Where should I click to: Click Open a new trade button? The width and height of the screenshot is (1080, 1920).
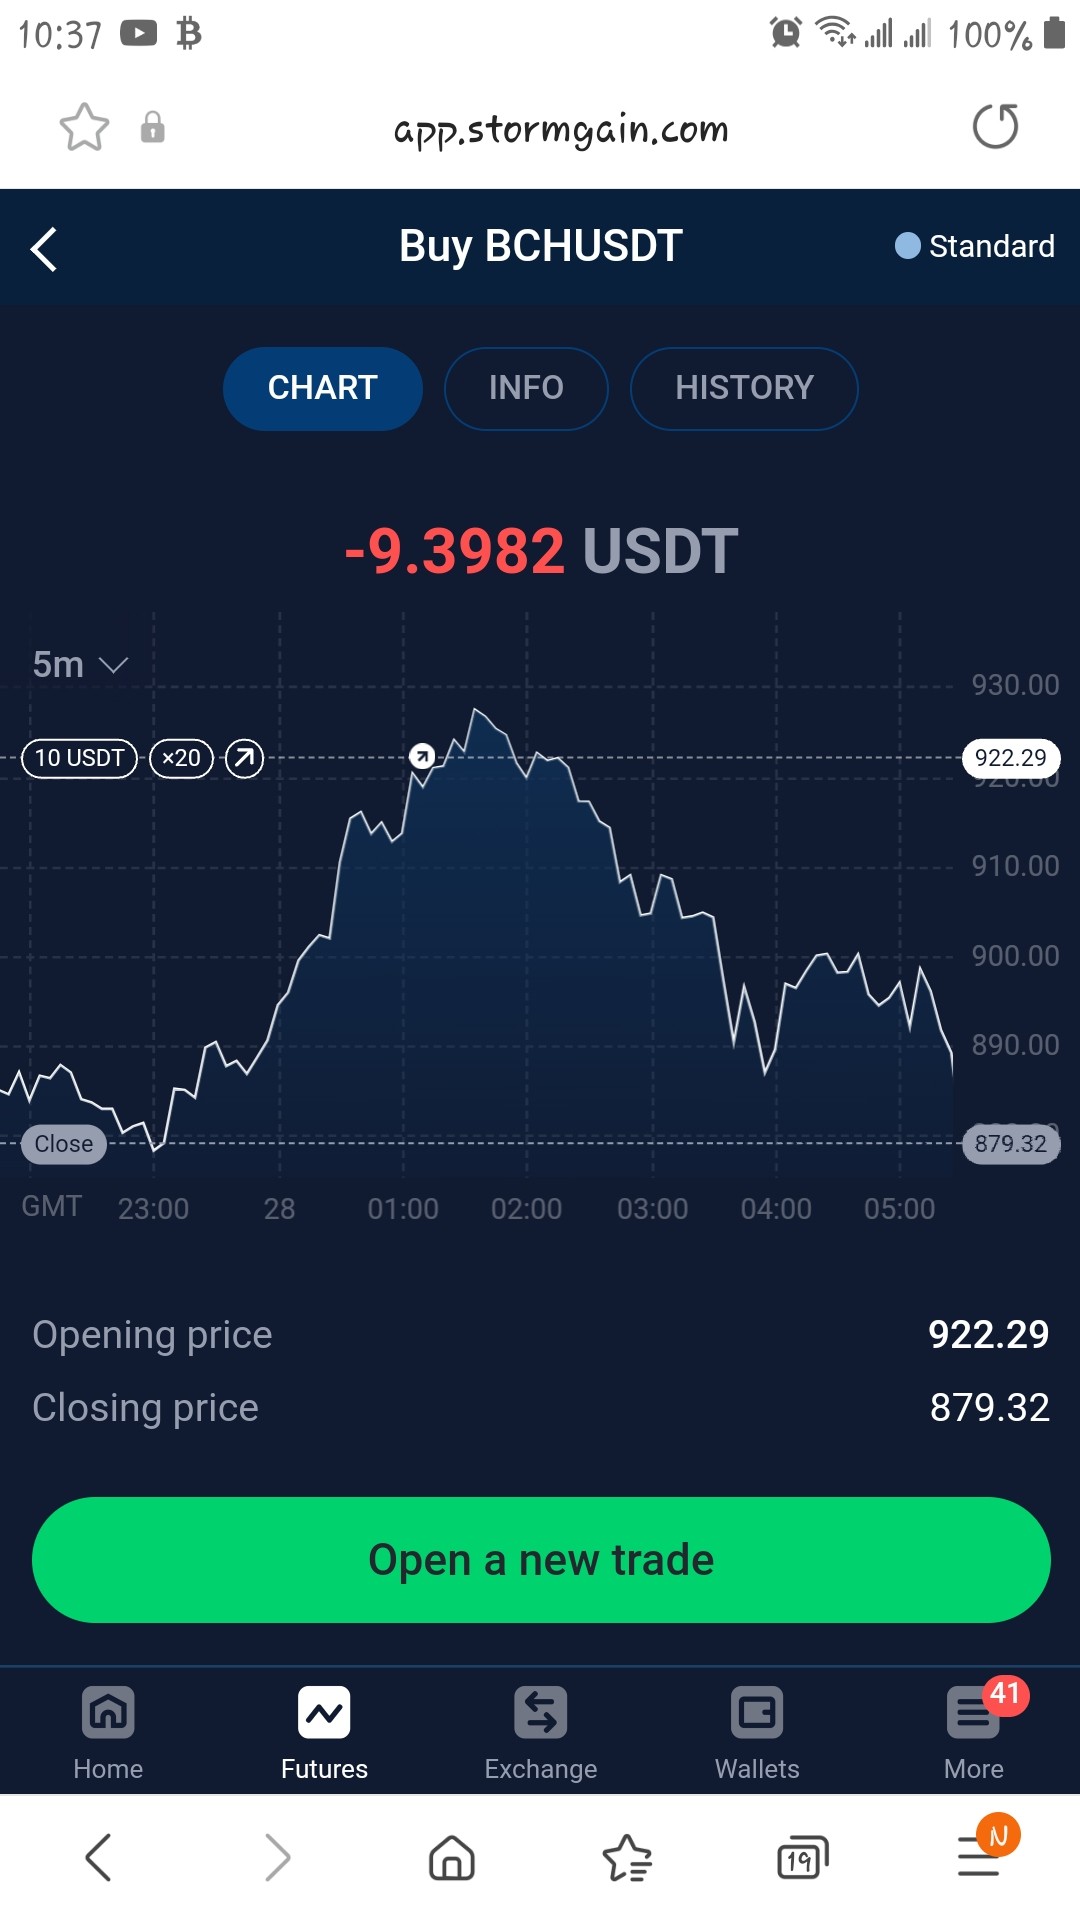point(541,1559)
